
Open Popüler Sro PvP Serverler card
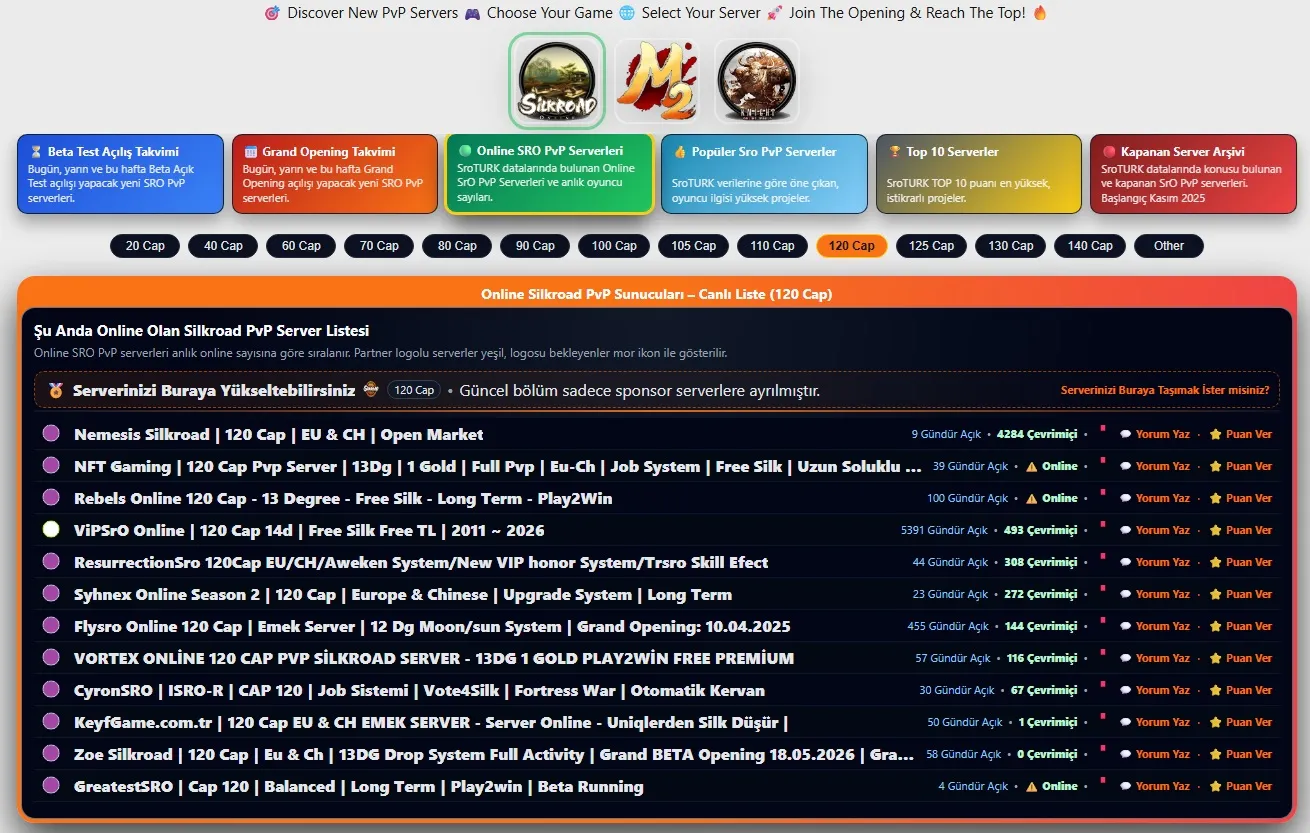[764, 174]
